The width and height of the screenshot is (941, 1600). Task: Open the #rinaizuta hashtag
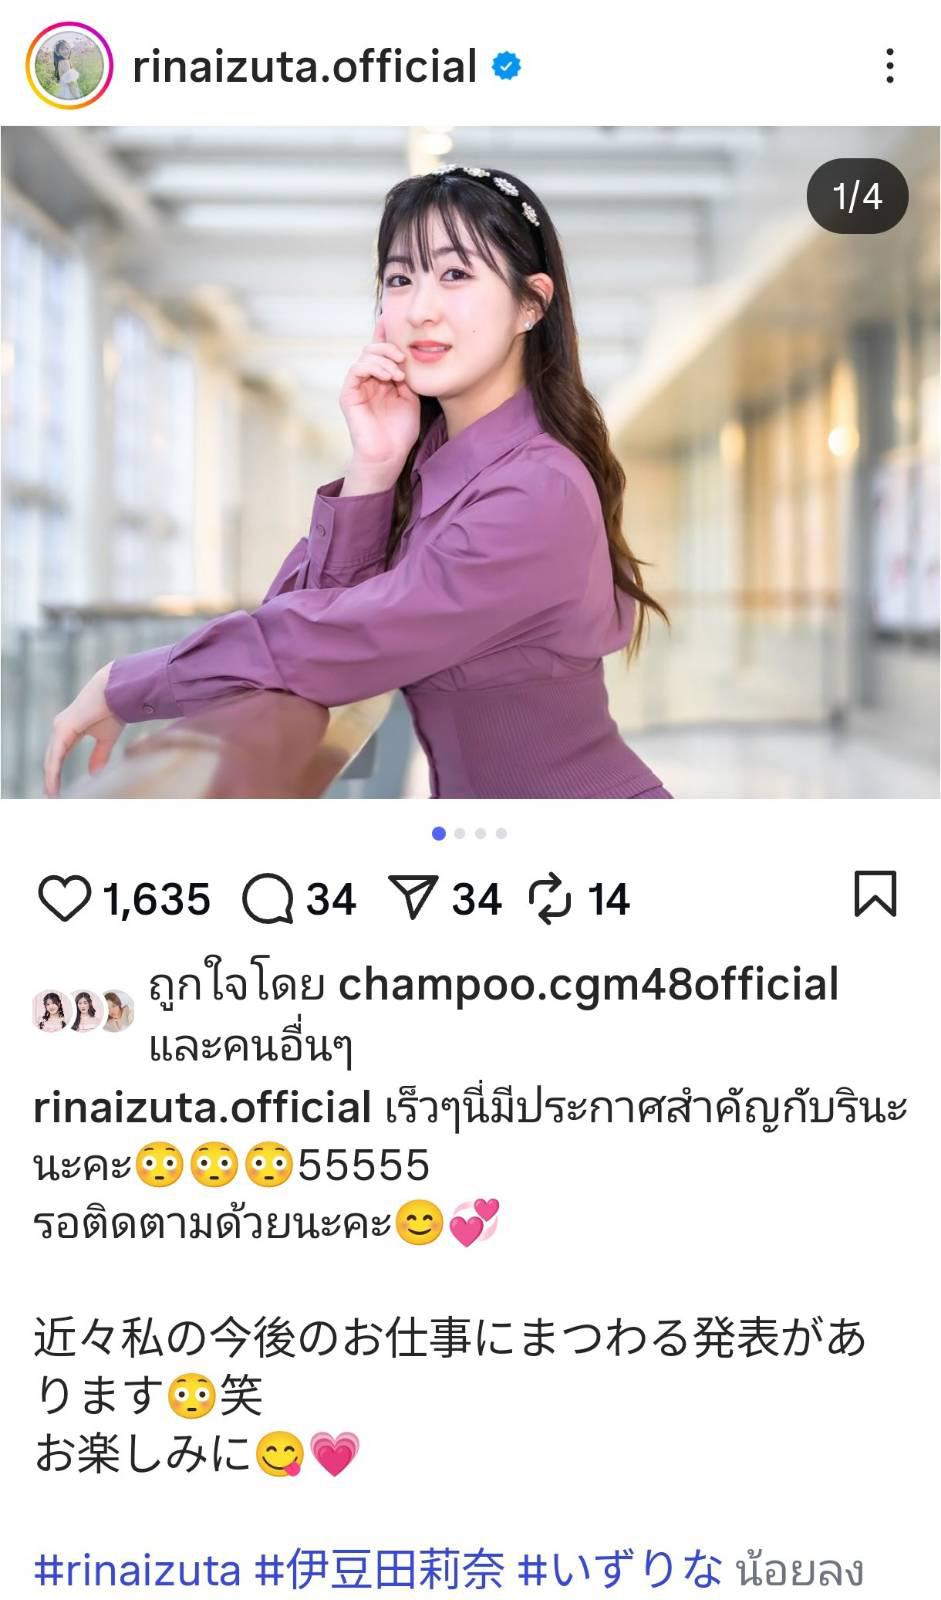pos(138,1569)
